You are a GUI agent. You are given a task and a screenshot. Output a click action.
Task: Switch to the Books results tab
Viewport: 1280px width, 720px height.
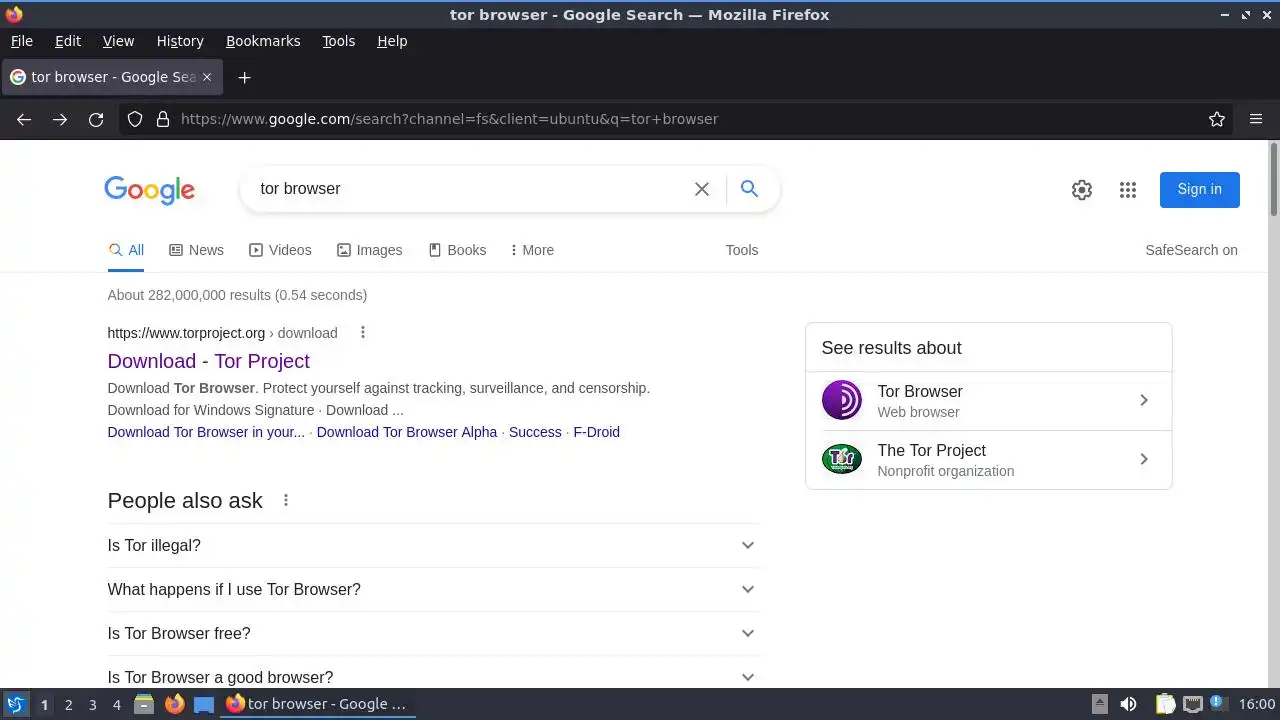[x=457, y=250]
